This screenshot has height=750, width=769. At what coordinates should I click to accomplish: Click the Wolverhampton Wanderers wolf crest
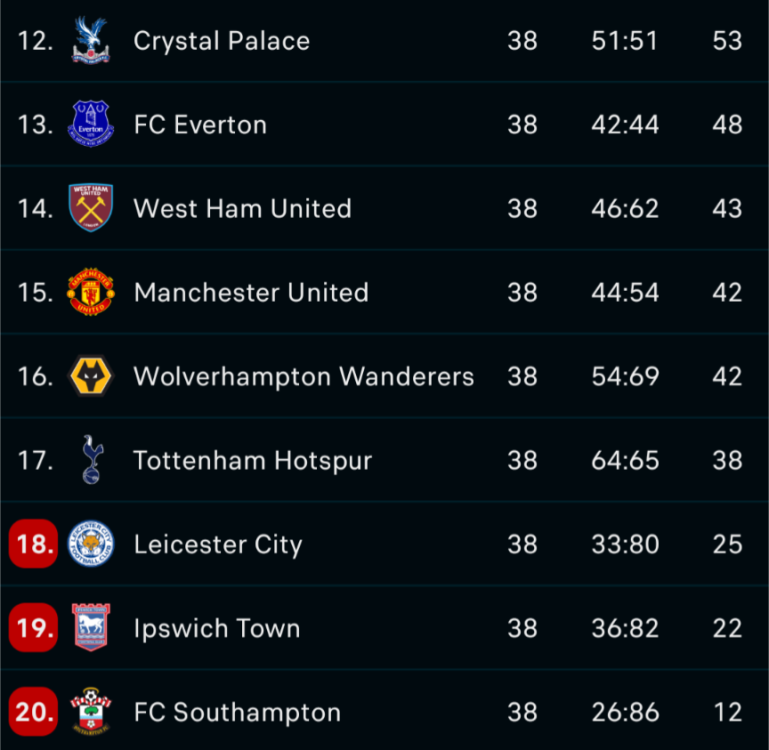tap(90, 376)
